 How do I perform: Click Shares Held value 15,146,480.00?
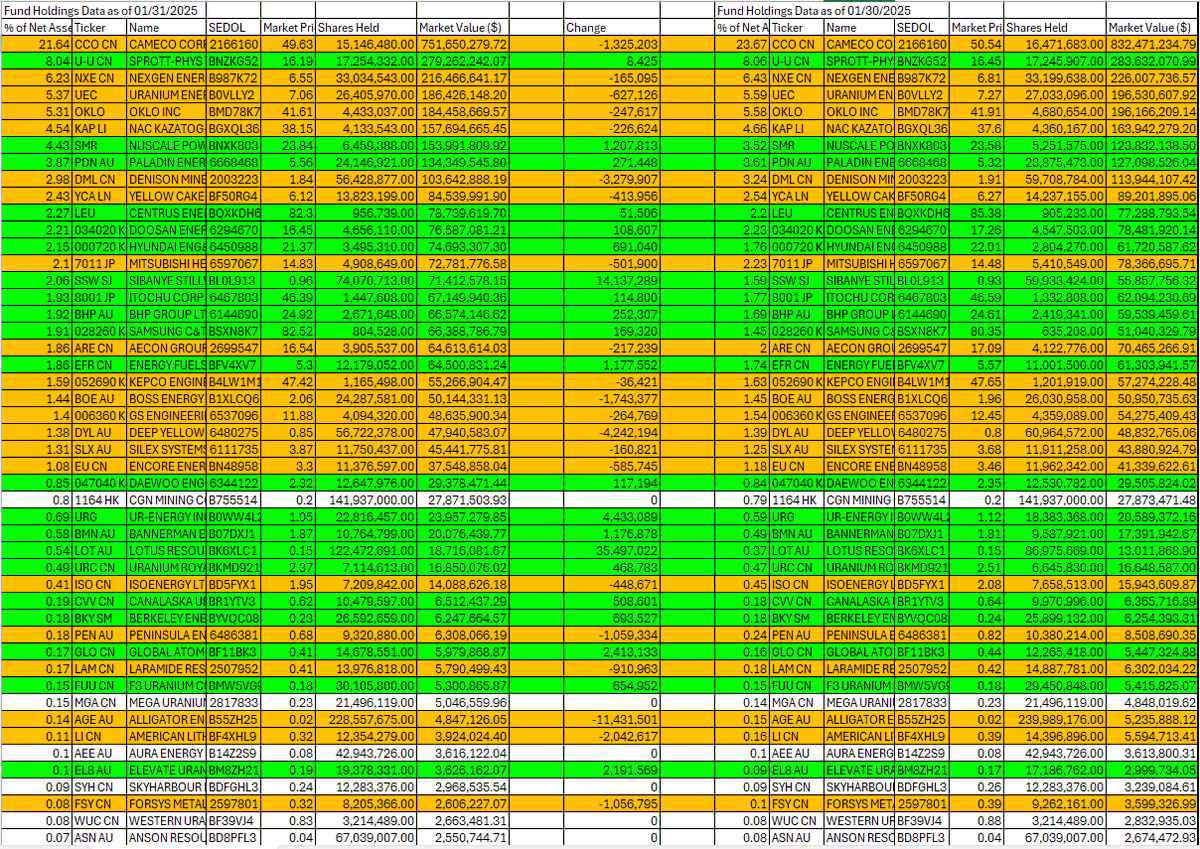coord(365,45)
